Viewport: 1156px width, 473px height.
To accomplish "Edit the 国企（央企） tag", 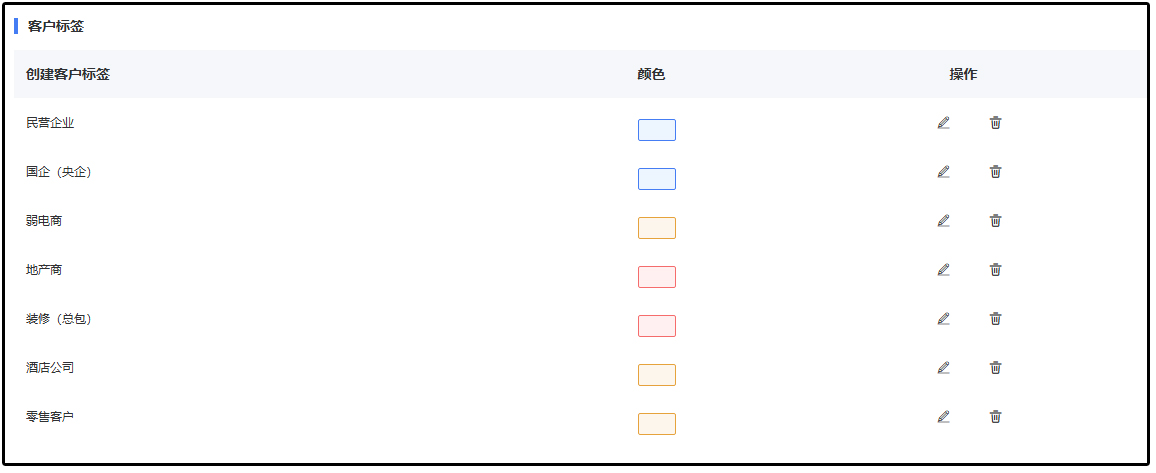I will 943,172.
